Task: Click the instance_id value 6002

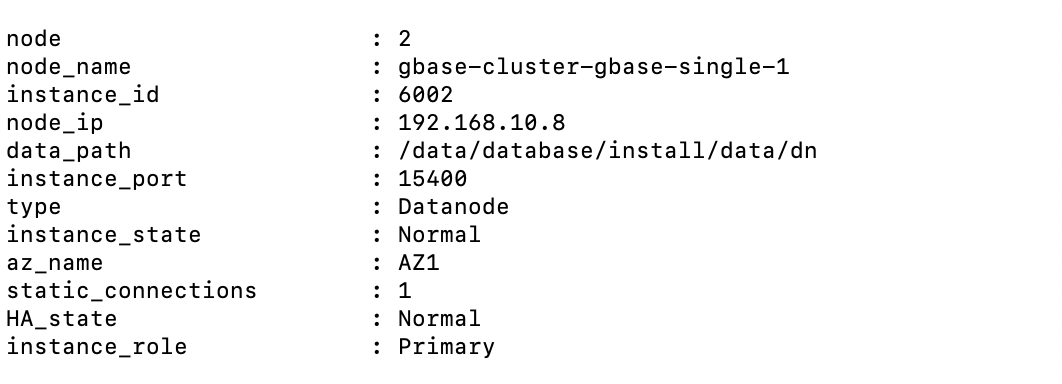Action: pyautogui.click(x=425, y=95)
